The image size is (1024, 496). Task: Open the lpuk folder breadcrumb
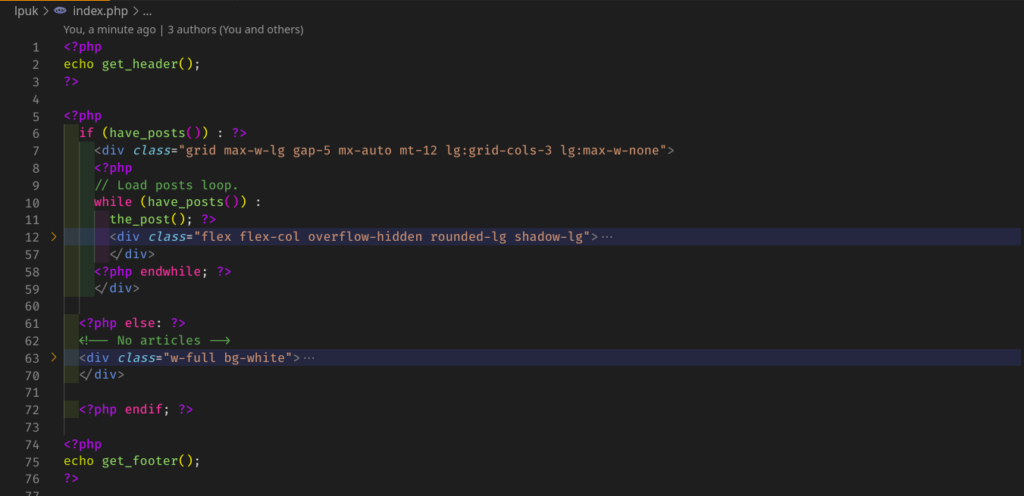[25, 11]
